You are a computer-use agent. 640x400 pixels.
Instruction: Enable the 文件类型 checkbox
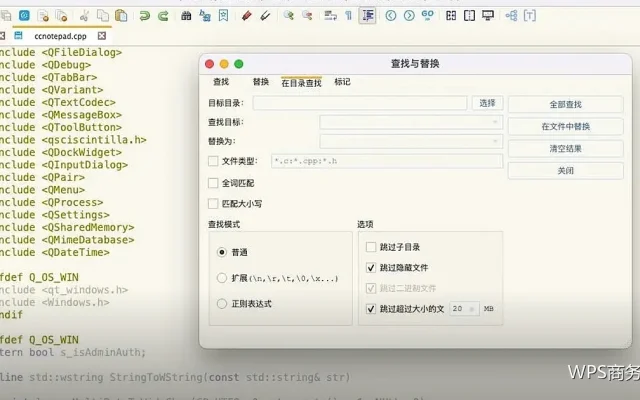point(213,161)
